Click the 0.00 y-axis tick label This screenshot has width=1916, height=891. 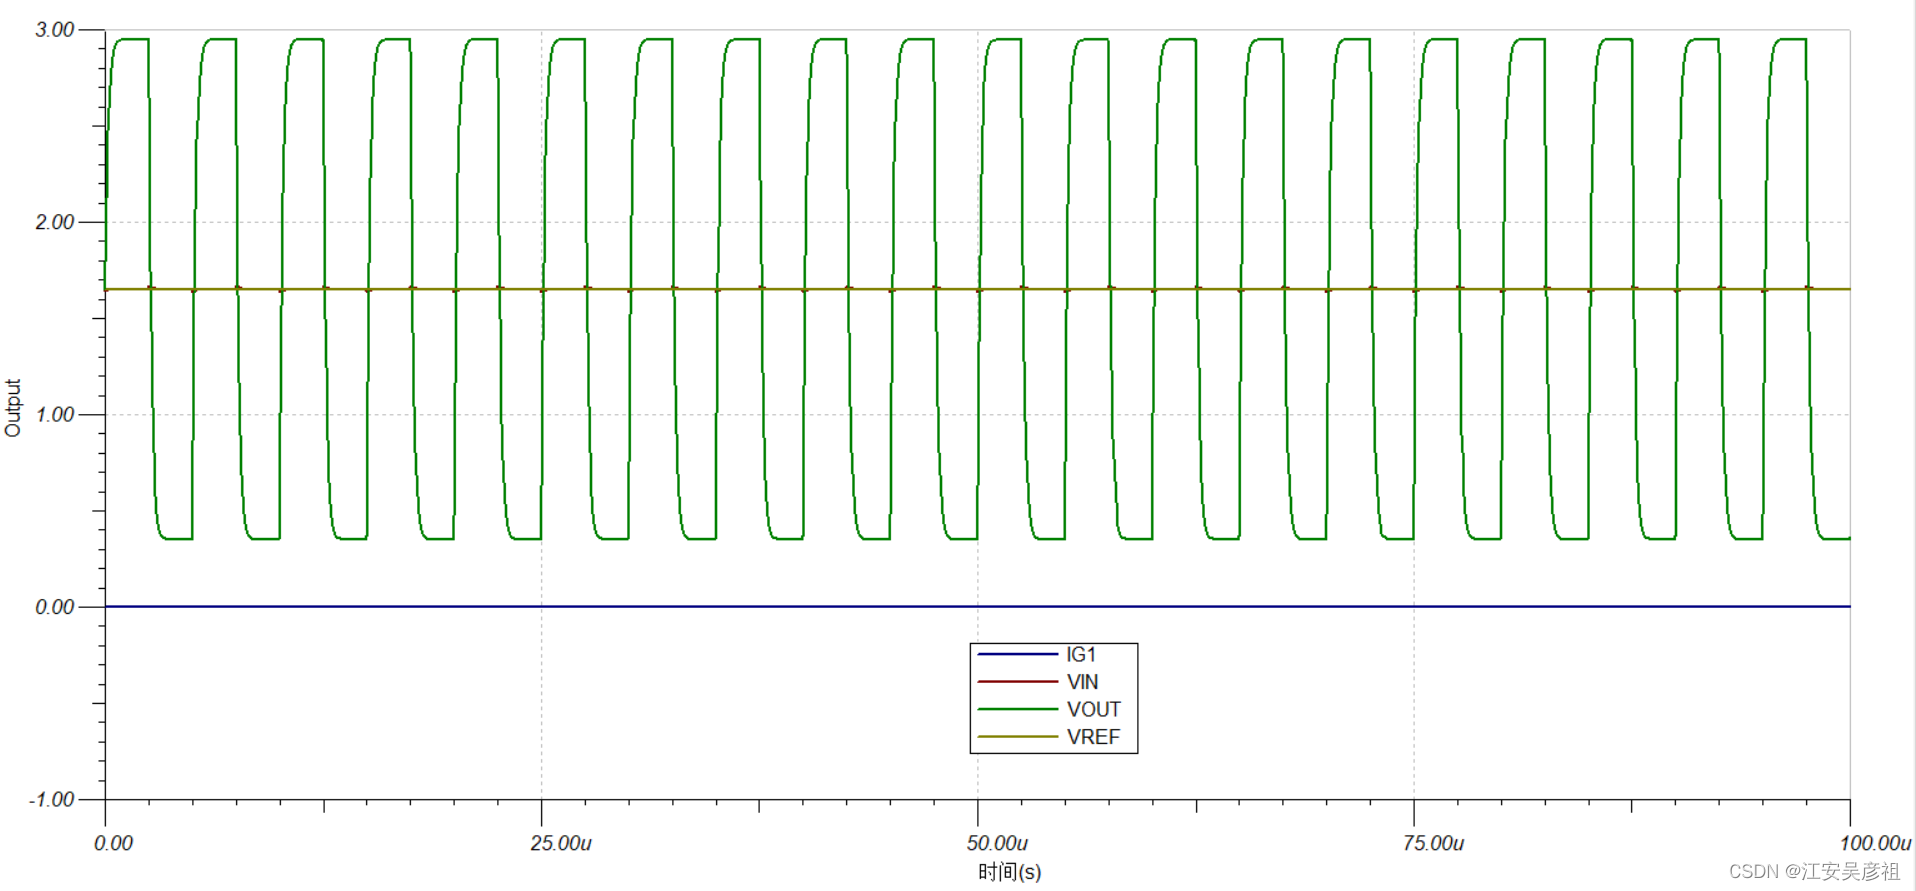(55, 607)
